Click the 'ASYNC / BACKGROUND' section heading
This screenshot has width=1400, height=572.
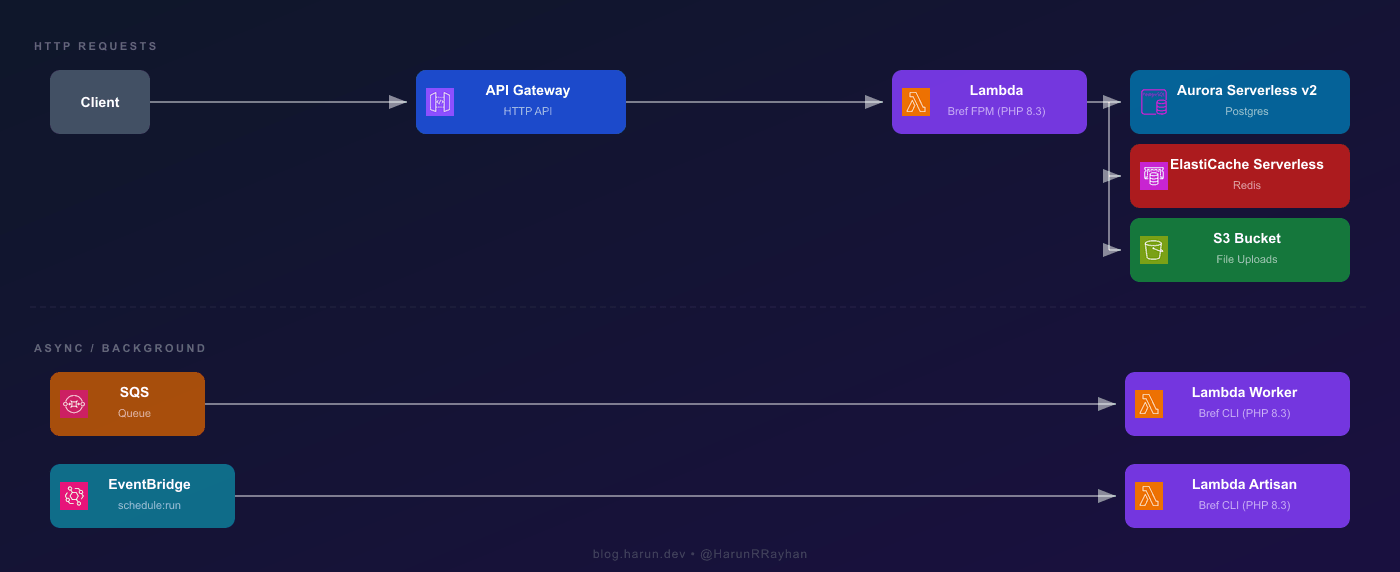pos(120,348)
